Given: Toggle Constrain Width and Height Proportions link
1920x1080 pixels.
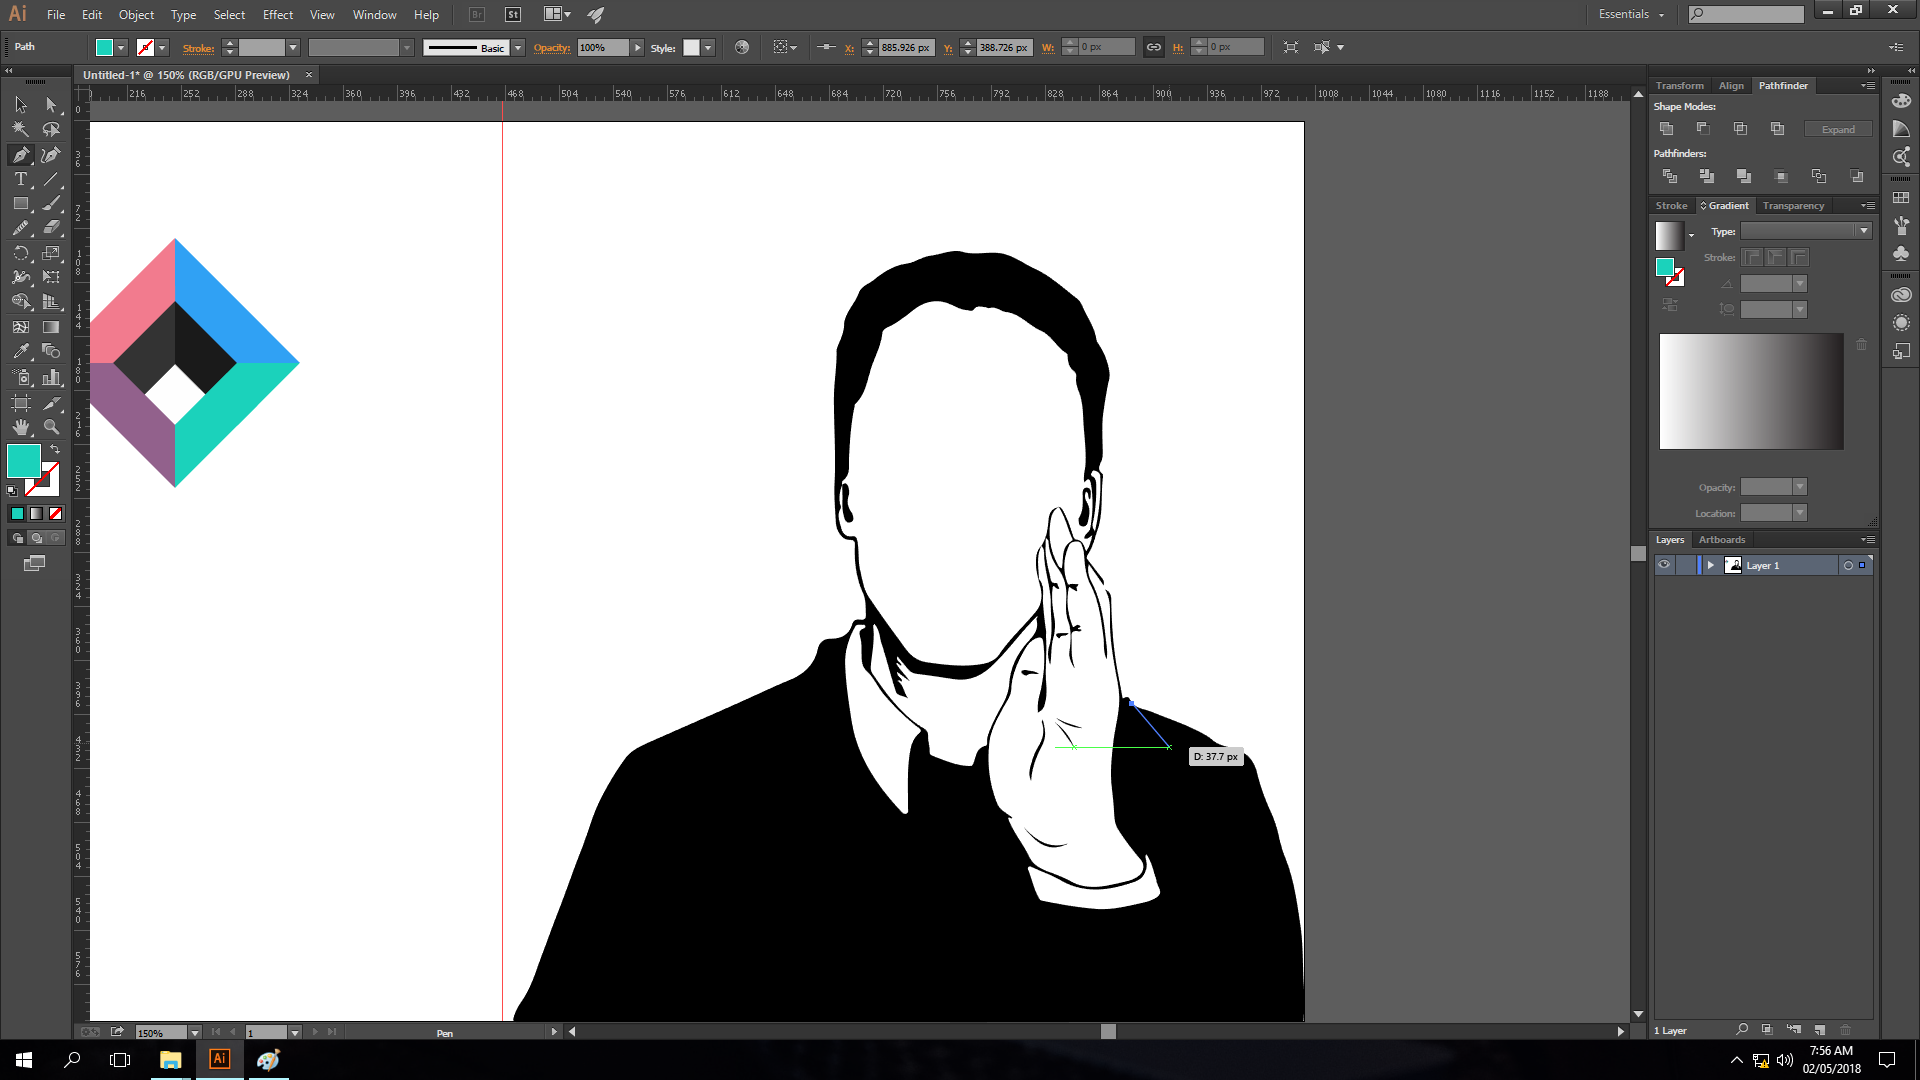Looking at the screenshot, I should [x=1154, y=47].
